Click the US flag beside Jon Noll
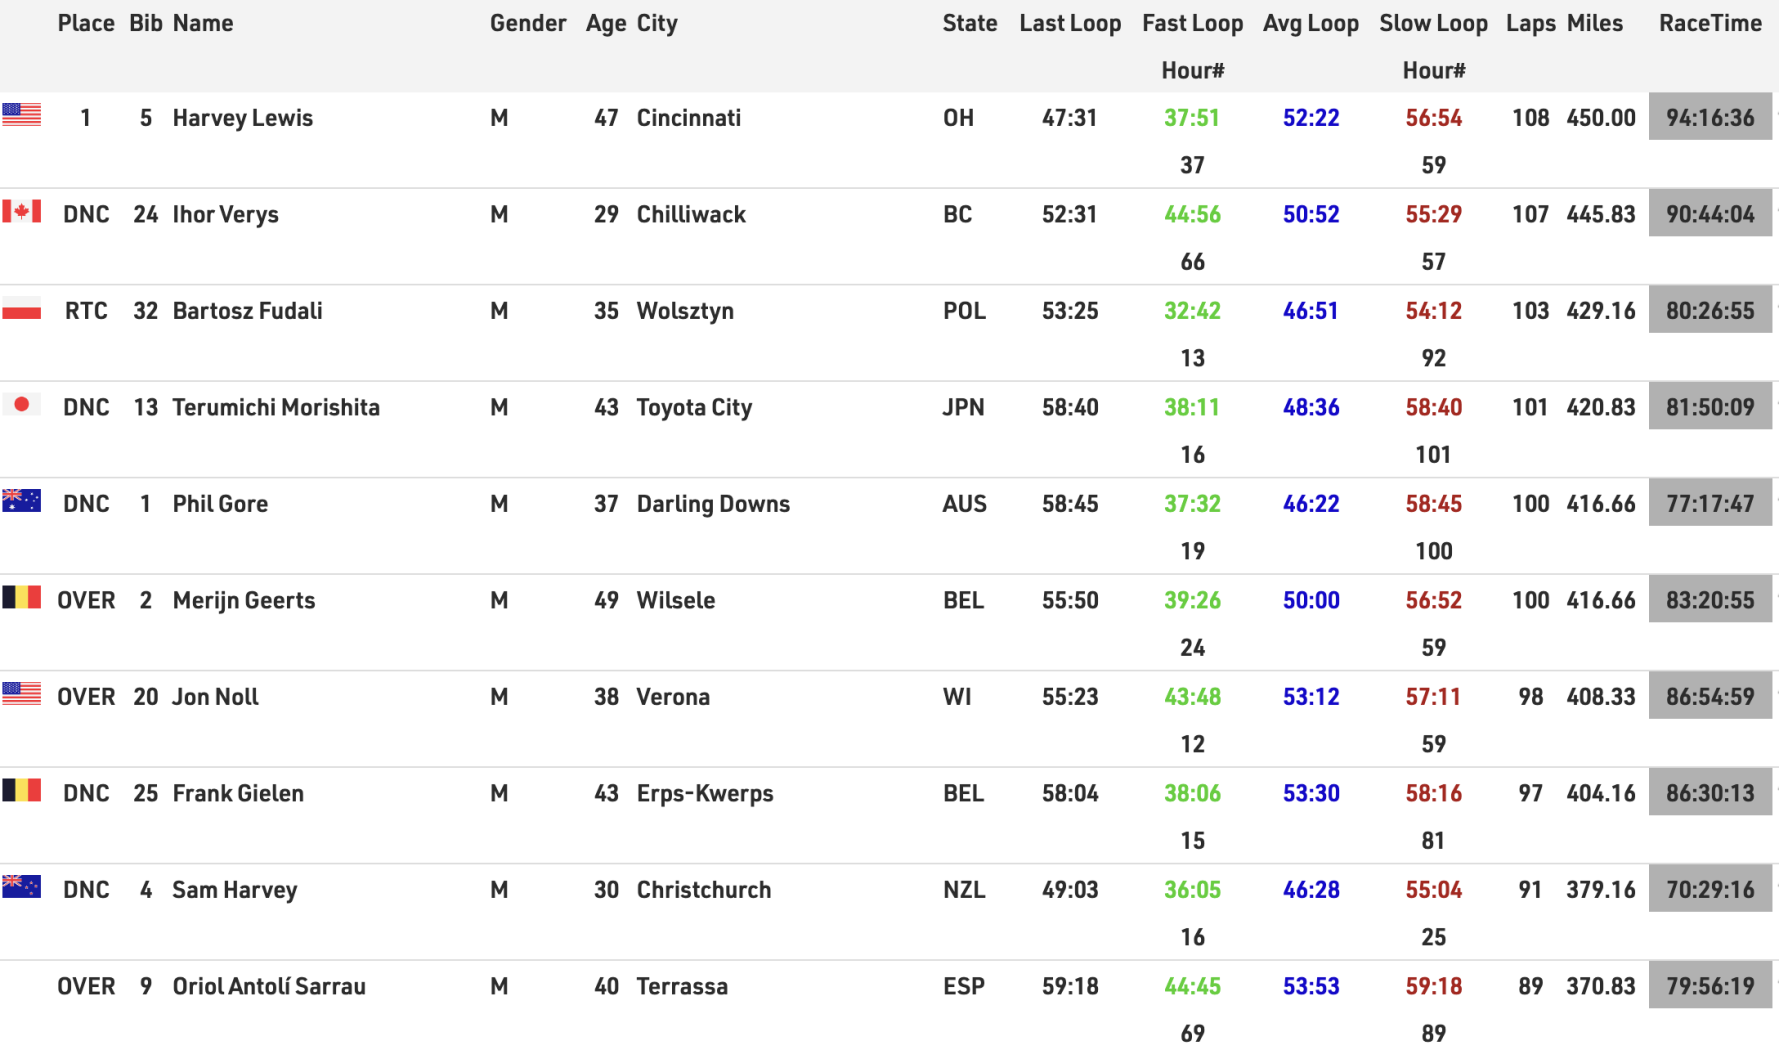The height and width of the screenshot is (1050, 1779). (21, 693)
